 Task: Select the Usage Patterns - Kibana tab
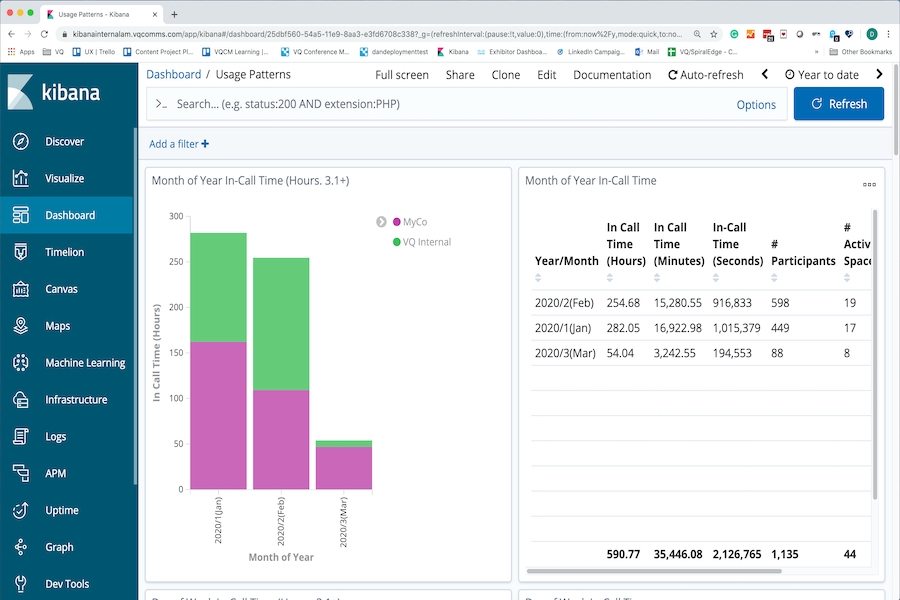(x=102, y=14)
